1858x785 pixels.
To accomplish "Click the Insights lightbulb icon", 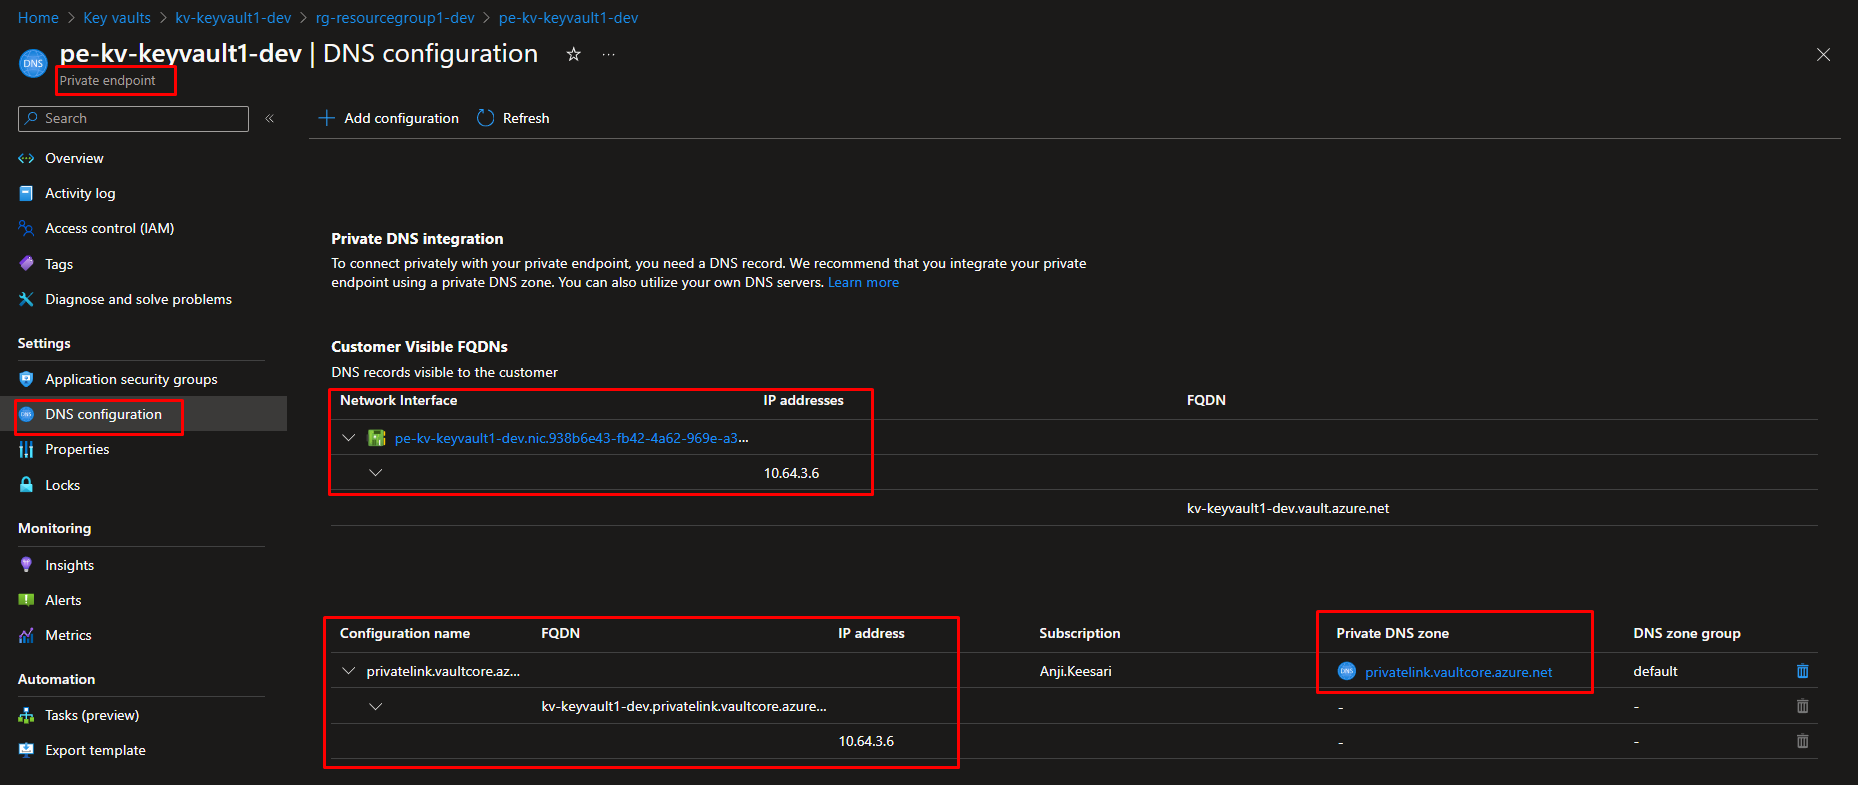I will click(x=26, y=565).
